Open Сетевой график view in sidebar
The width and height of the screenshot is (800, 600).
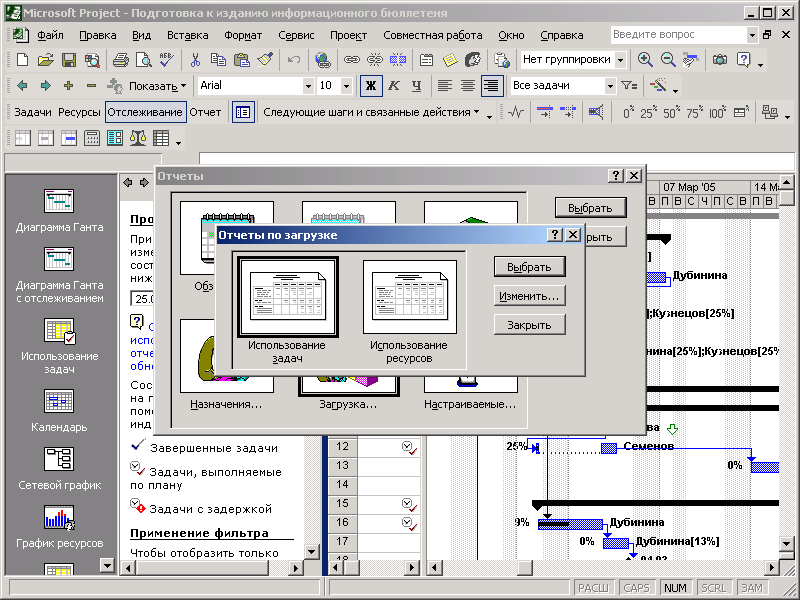[x=59, y=469]
